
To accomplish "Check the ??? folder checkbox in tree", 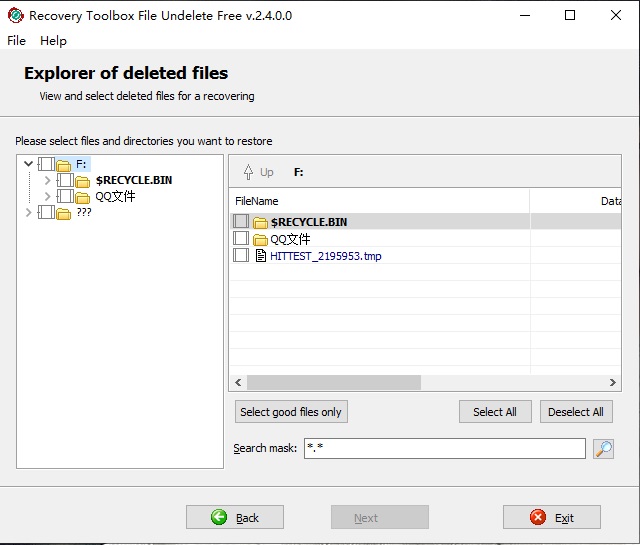I will tap(46, 212).
